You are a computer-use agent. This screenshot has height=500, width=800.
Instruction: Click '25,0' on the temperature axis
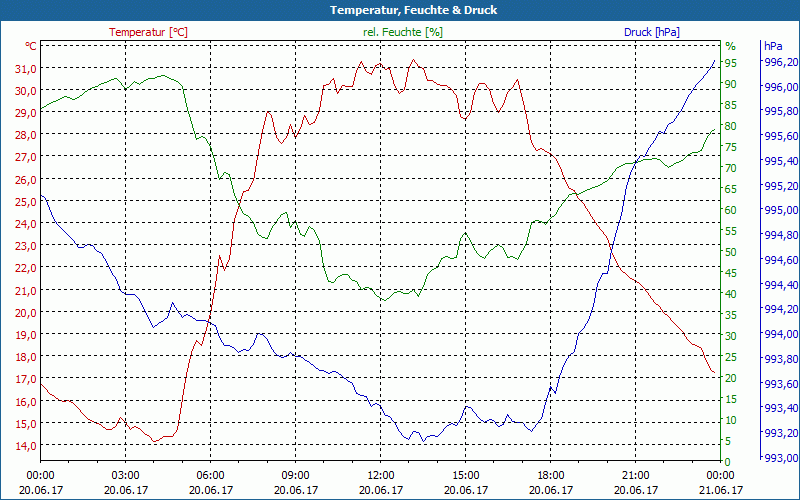tap(26, 202)
